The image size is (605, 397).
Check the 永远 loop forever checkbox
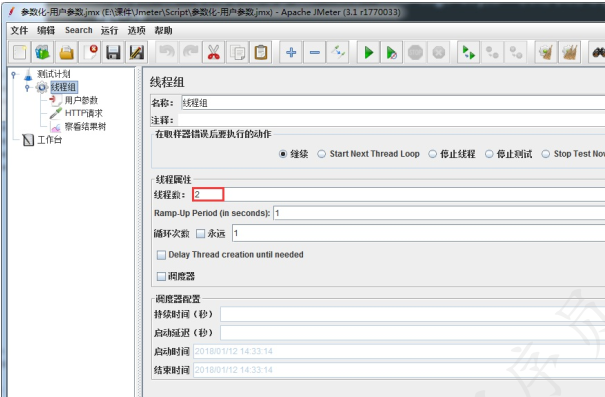[200, 233]
